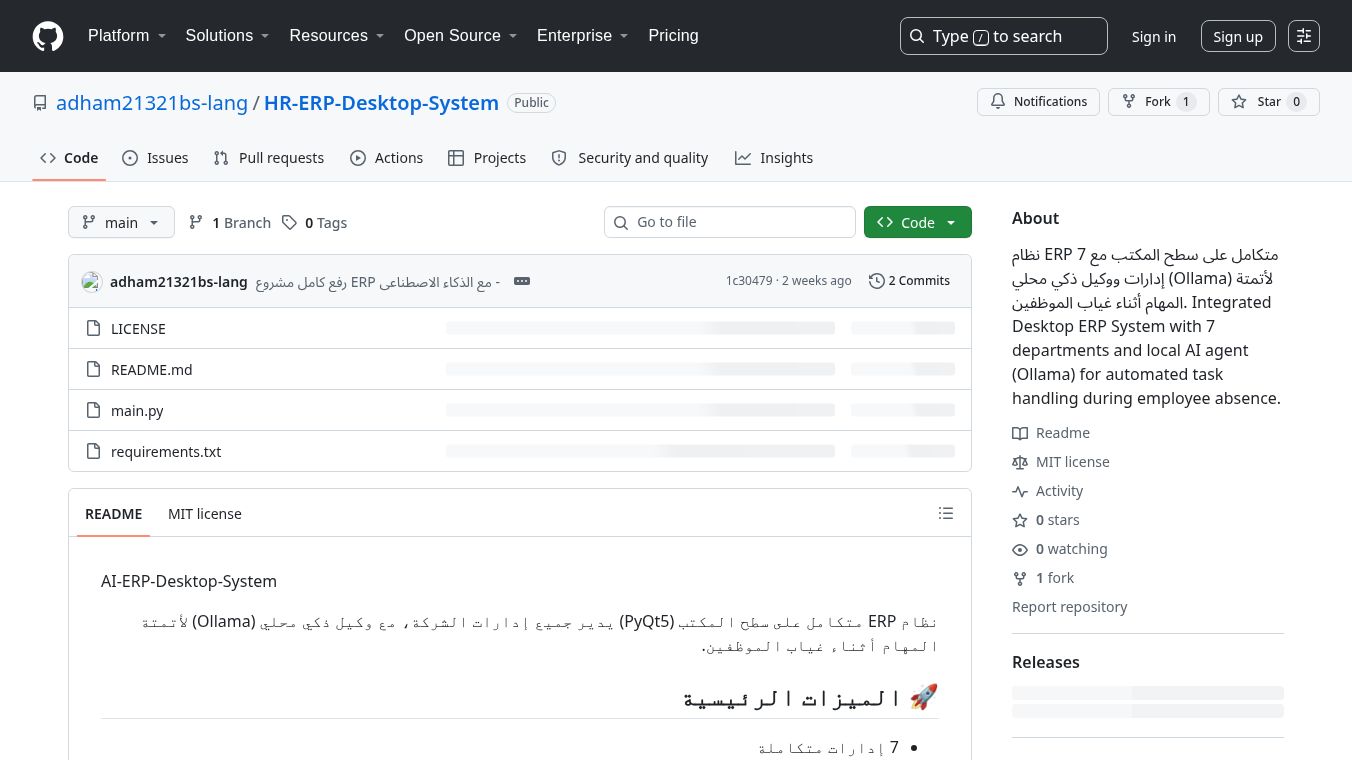The width and height of the screenshot is (1352, 760).
Task: Click the MIT license scale icon
Action: (x=1020, y=462)
